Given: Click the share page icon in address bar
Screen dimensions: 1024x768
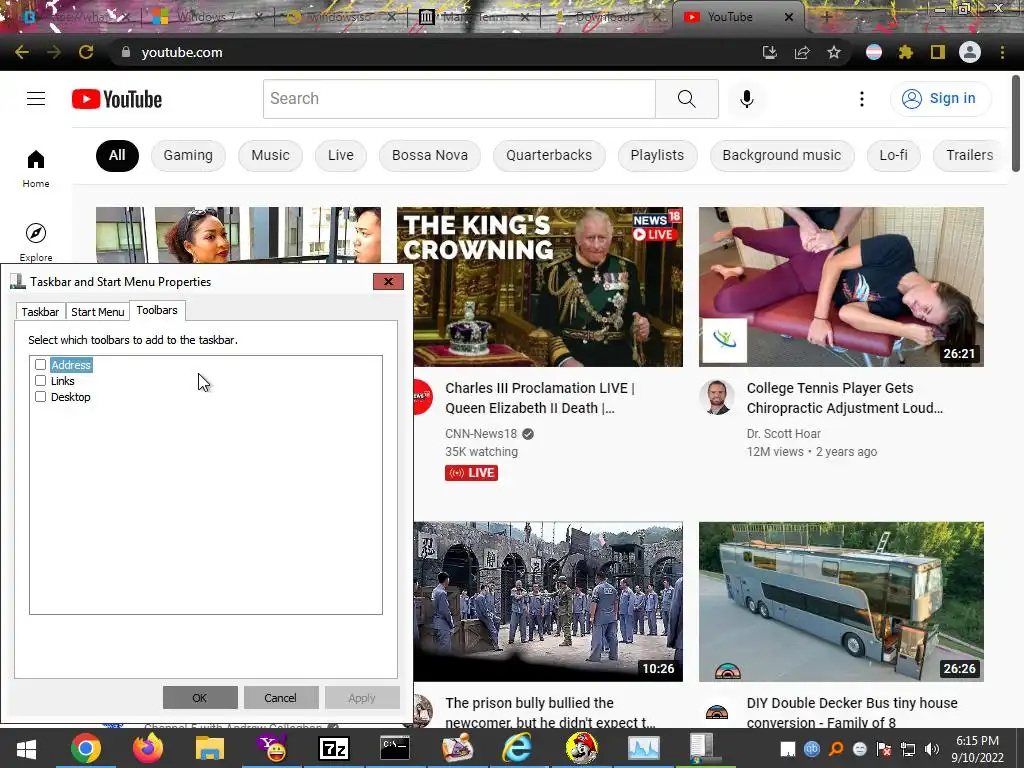Looking at the screenshot, I should pos(802,52).
